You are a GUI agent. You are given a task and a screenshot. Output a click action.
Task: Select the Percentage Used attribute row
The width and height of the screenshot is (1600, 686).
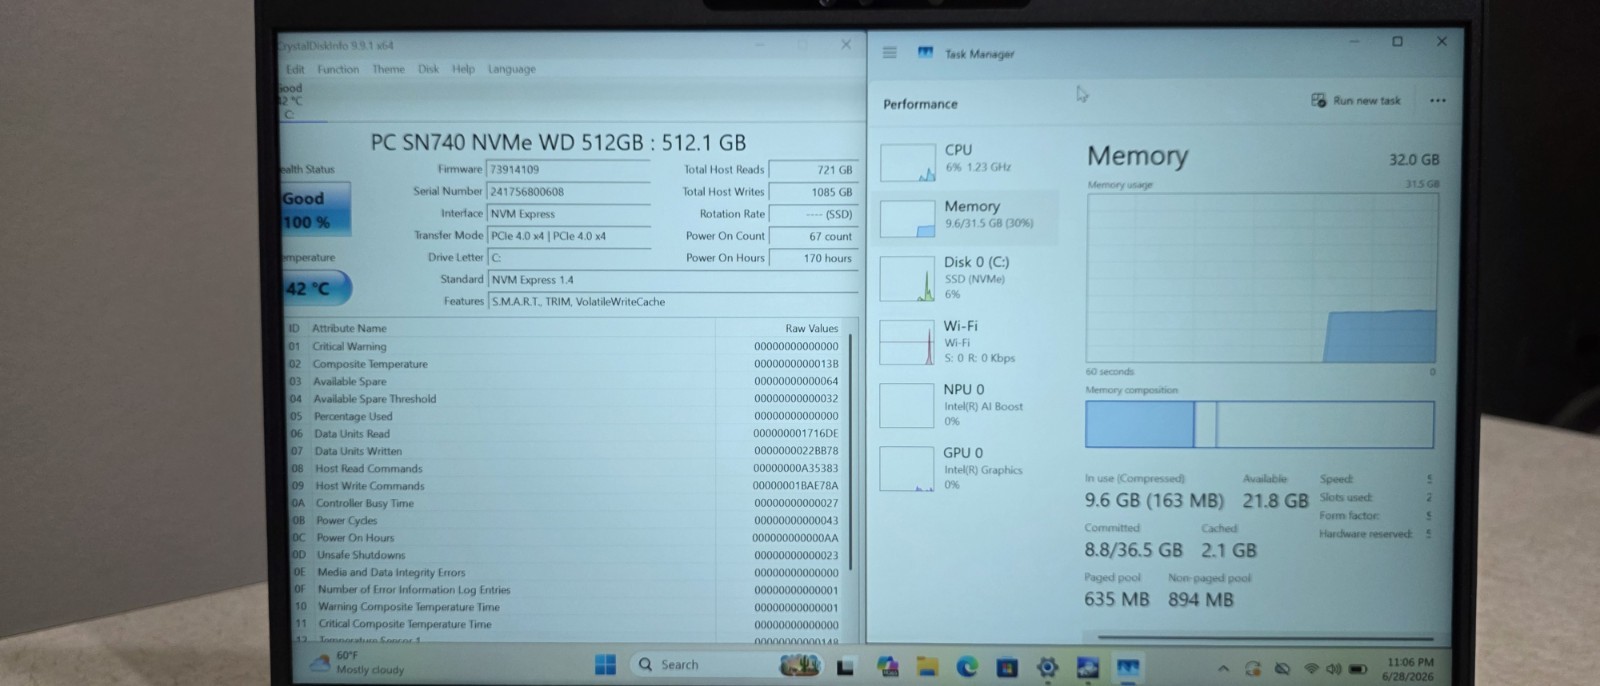click(565, 416)
